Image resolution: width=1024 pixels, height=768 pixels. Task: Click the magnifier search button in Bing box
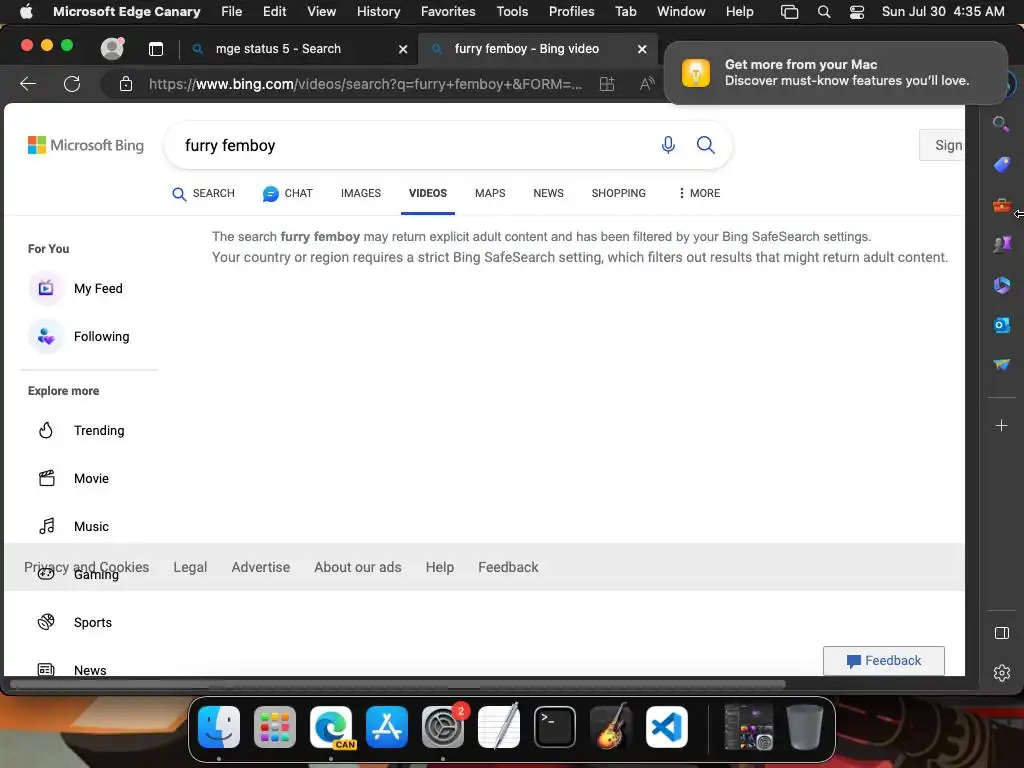tap(705, 145)
